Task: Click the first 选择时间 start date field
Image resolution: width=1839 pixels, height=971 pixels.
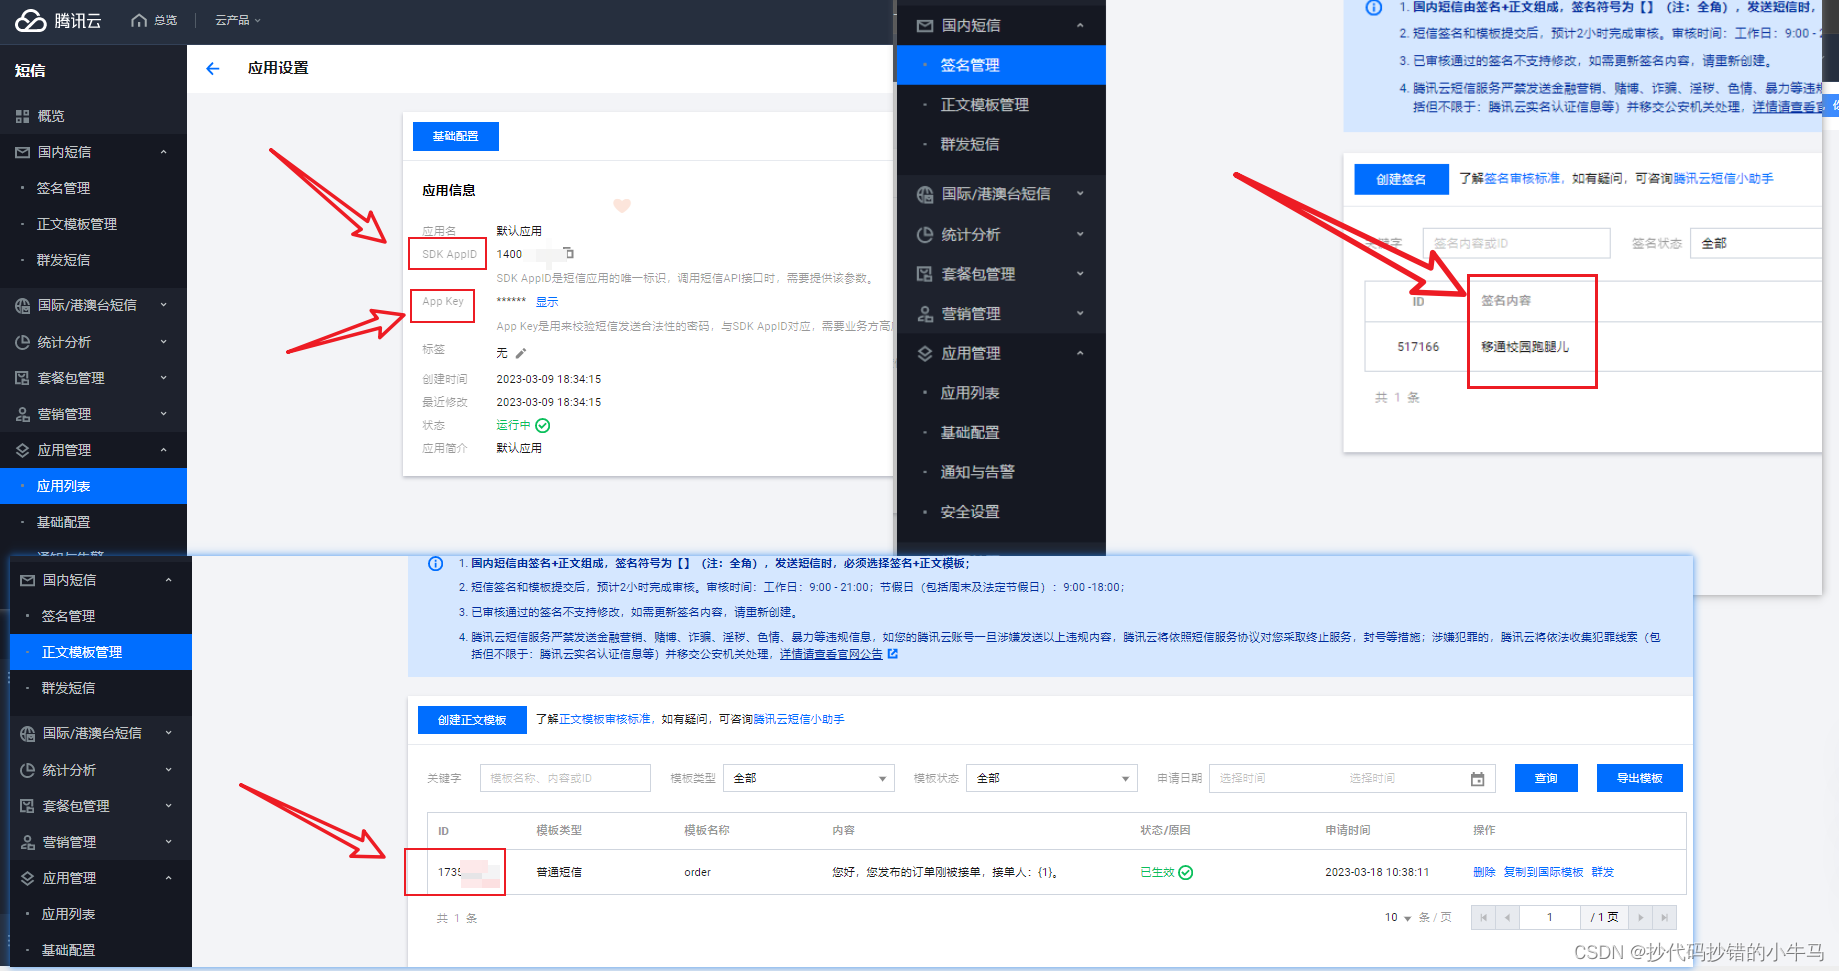Action: (x=1243, y=778)
